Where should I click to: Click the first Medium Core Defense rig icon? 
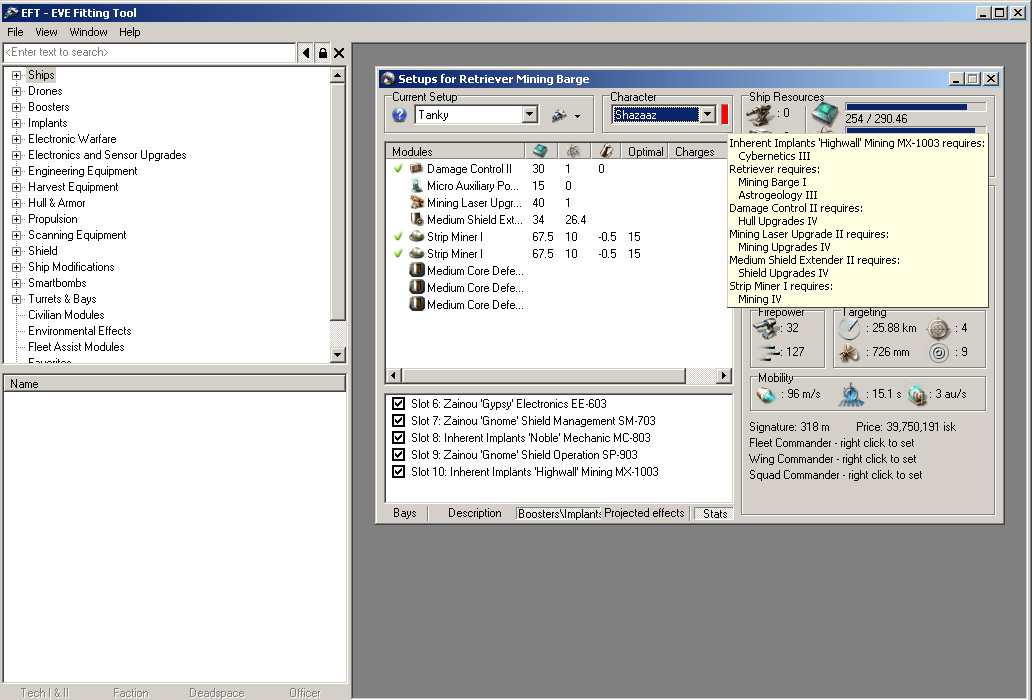click(416, 270)
